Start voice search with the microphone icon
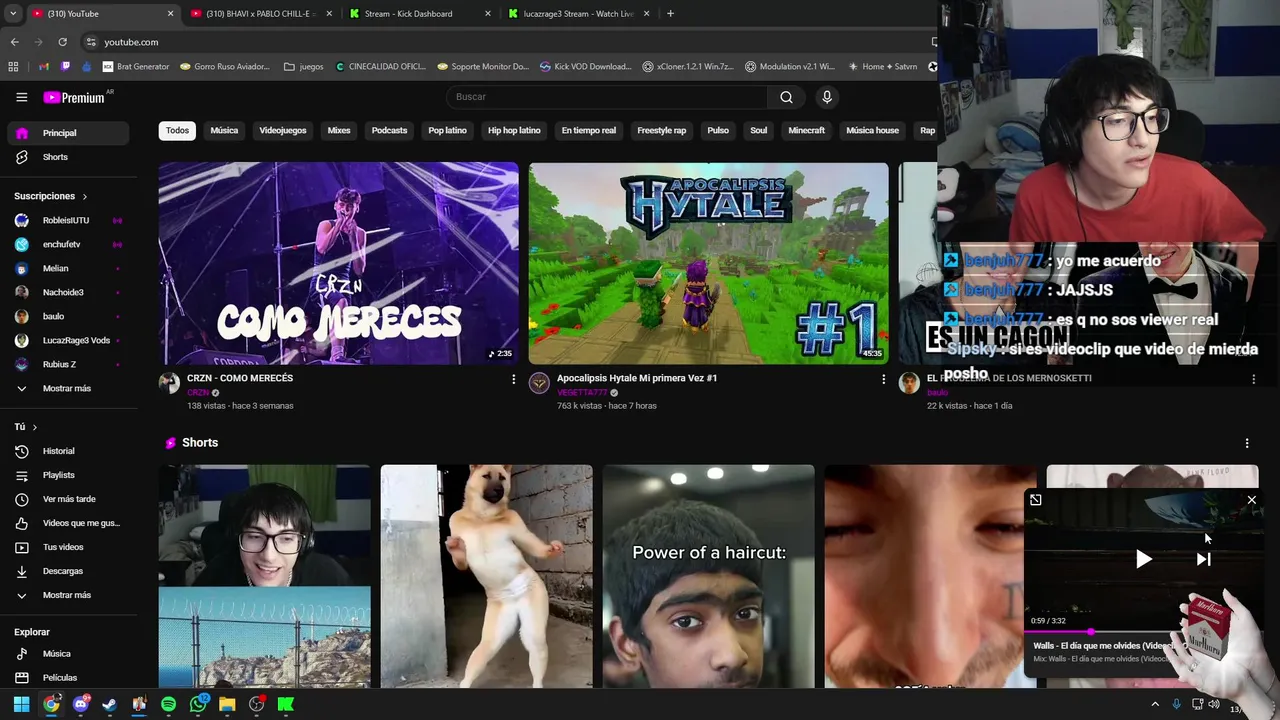 826,97
